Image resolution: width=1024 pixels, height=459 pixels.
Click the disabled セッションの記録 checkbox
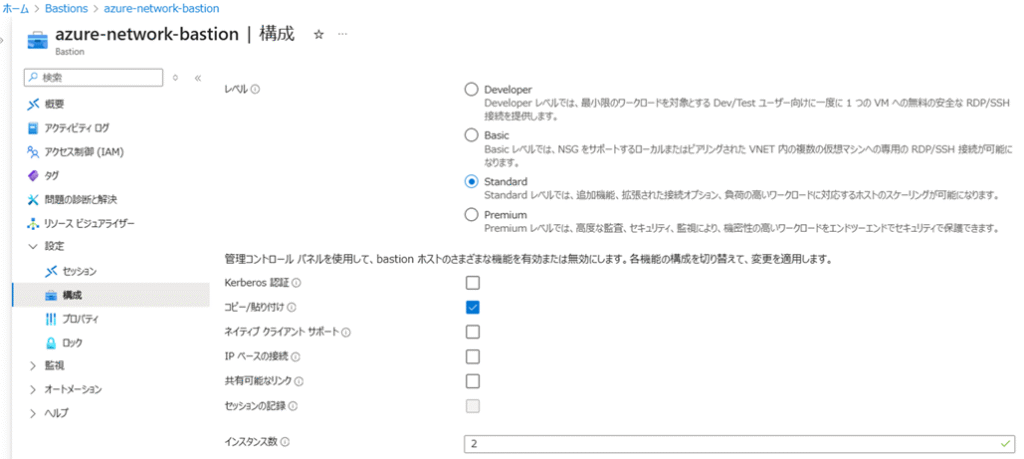click(x=473, y=405)
